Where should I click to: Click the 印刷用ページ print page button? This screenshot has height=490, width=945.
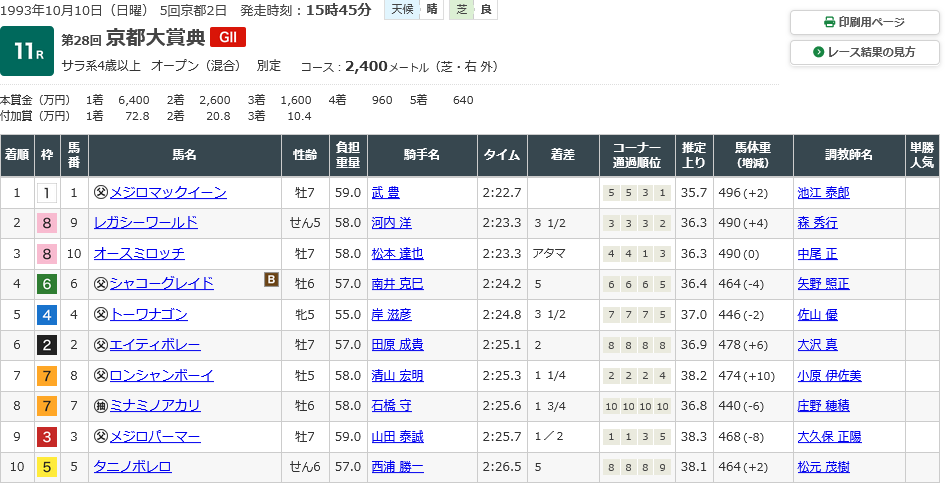(864, 22)
